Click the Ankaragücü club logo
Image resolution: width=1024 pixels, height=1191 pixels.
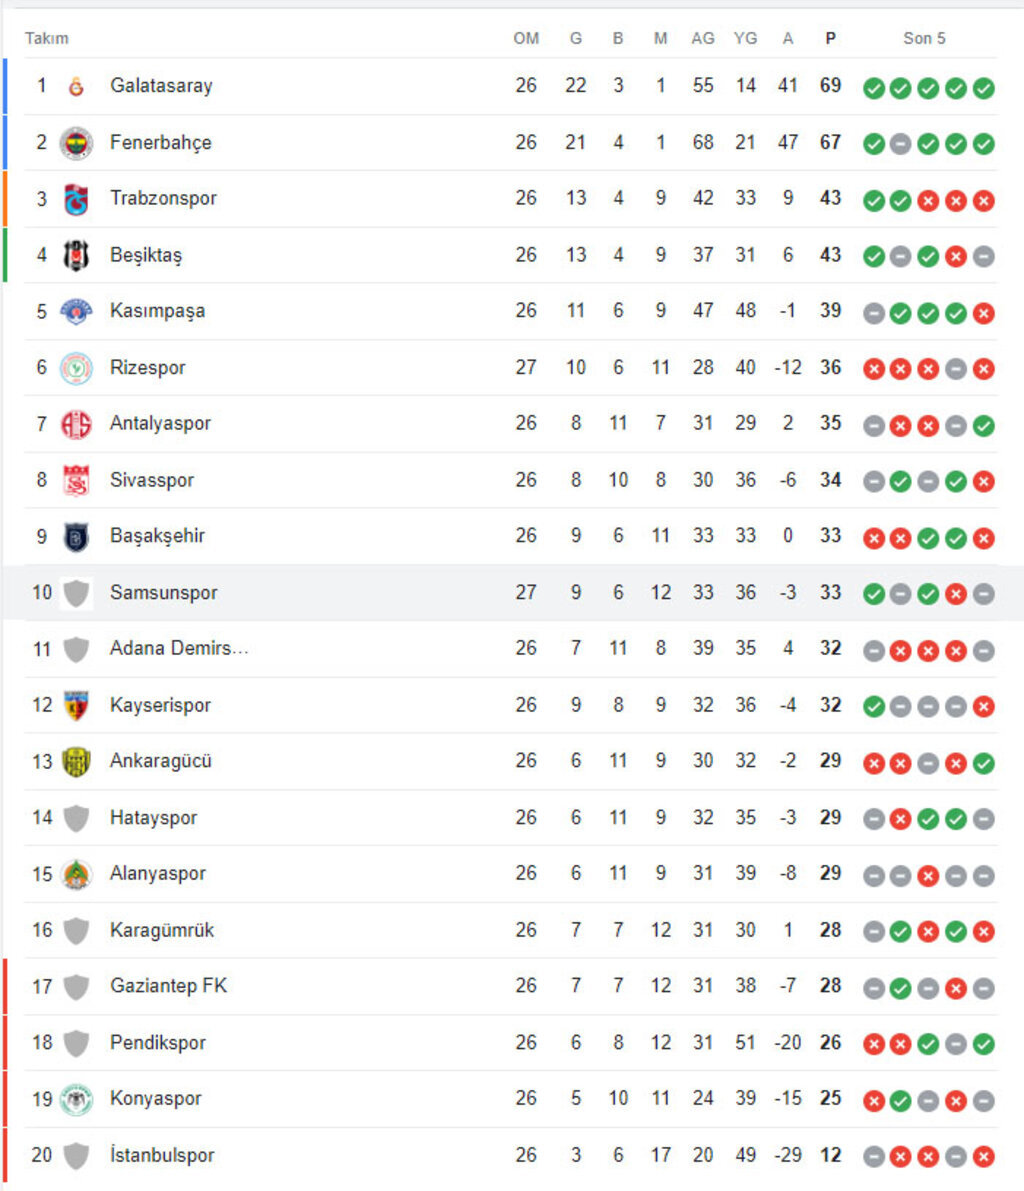(x=76, y=761)
